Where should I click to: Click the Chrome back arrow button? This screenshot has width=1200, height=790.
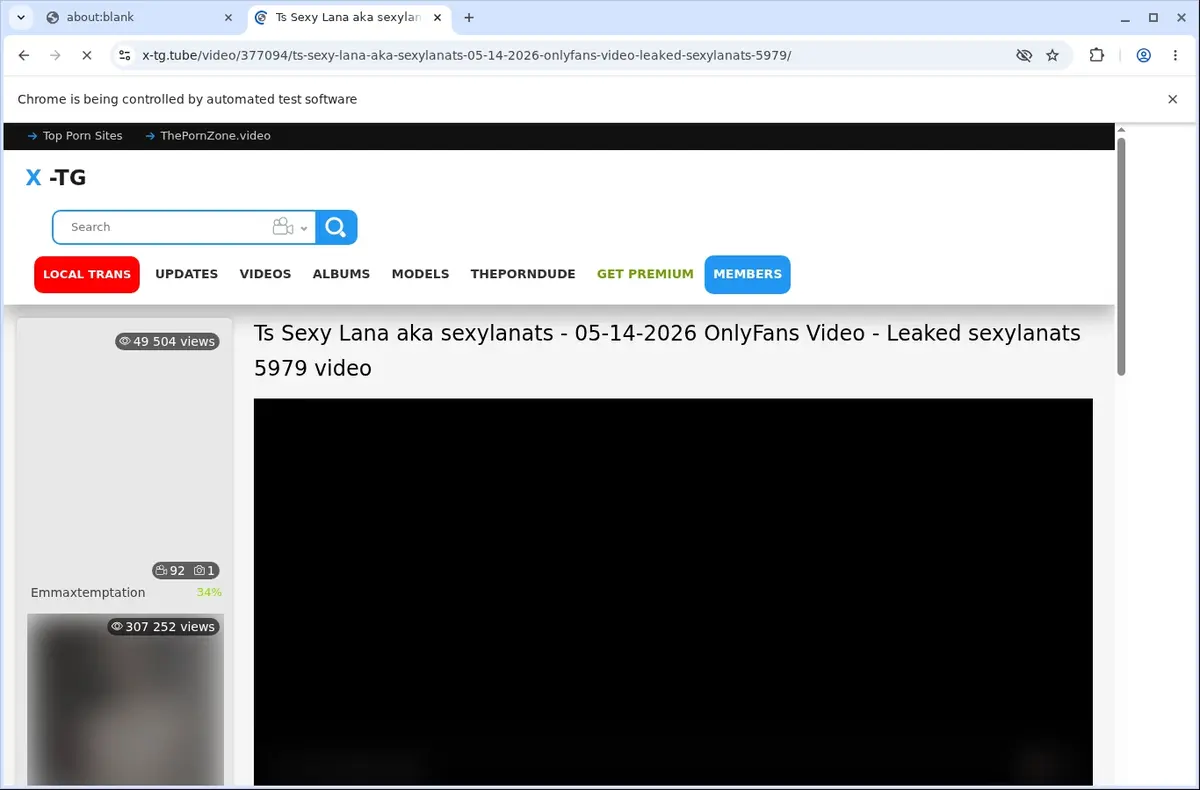coord(24,56)
